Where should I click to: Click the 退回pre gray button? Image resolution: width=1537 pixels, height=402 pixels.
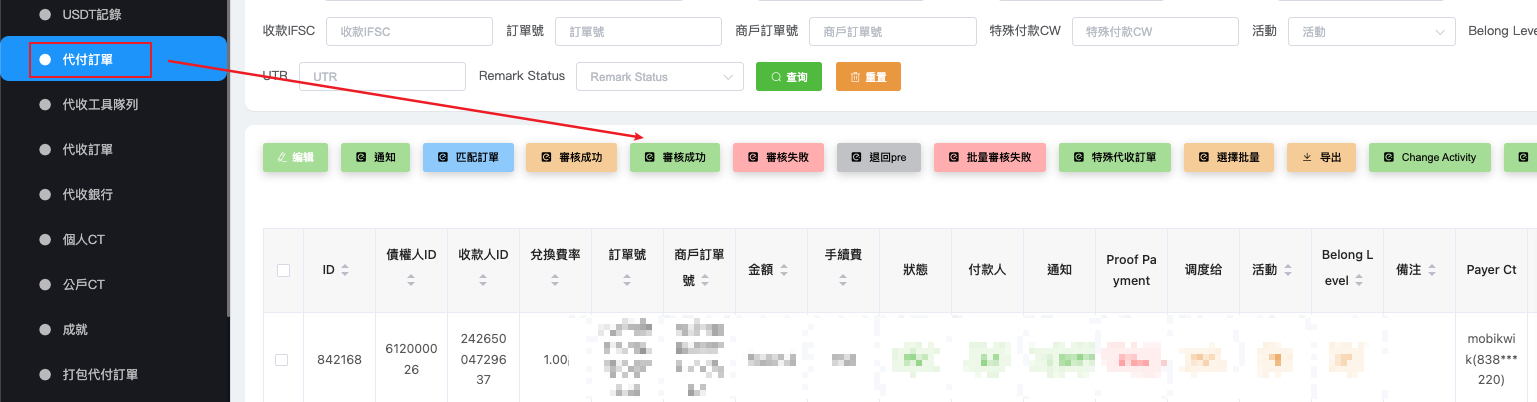tap(878, 158)
